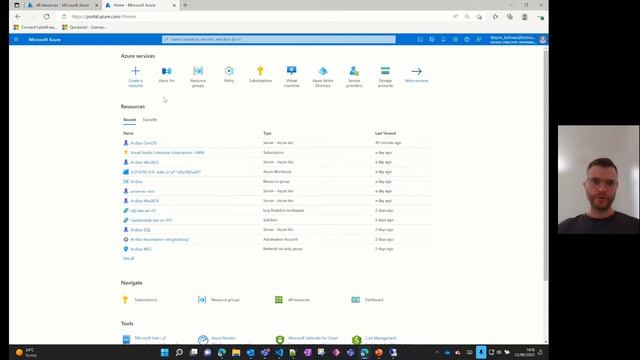Click the More services arrow

pyautogui.click(x=416, y=74)
